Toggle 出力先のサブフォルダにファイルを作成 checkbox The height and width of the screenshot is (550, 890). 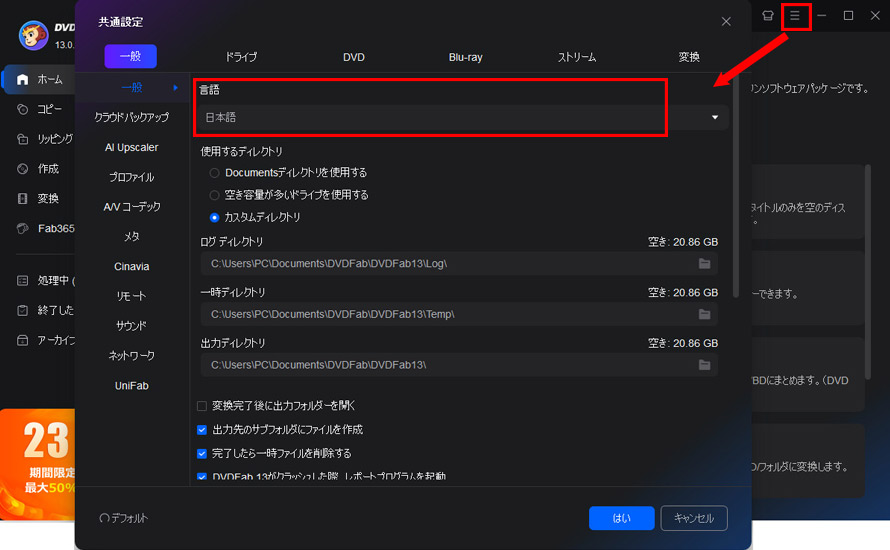pos(201,430)
